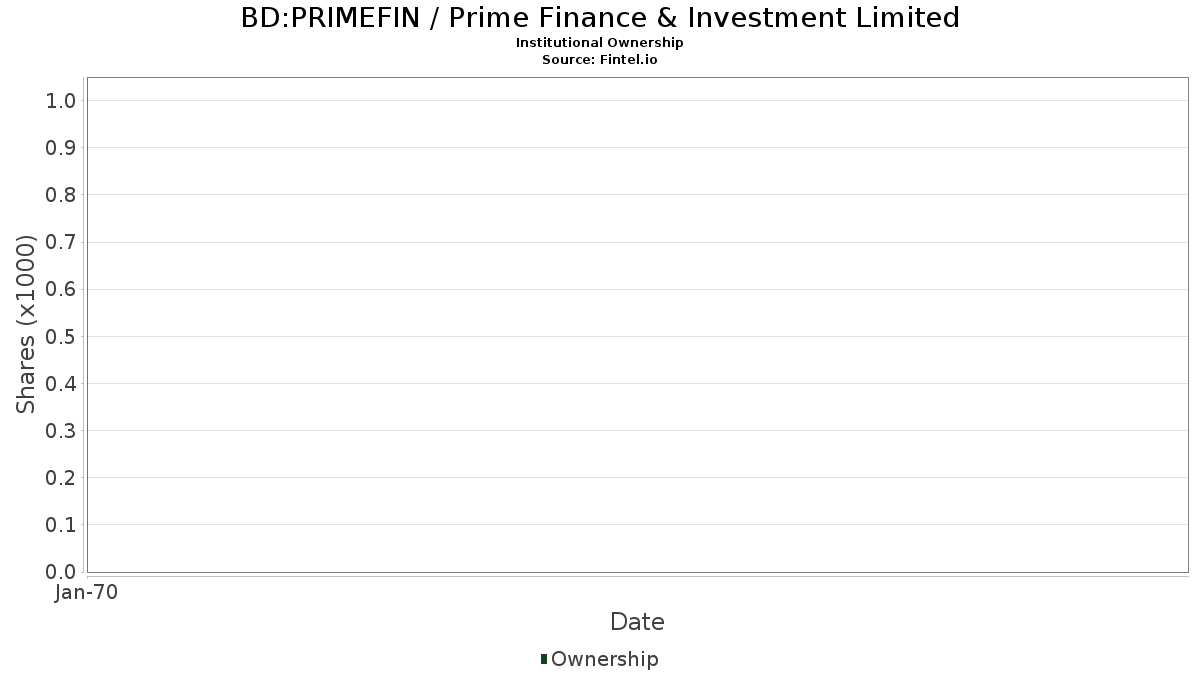This screenshot has height=675, width=1200.
Task: Select the 0.1 y-axis tick label
Action: click(61, 525)
